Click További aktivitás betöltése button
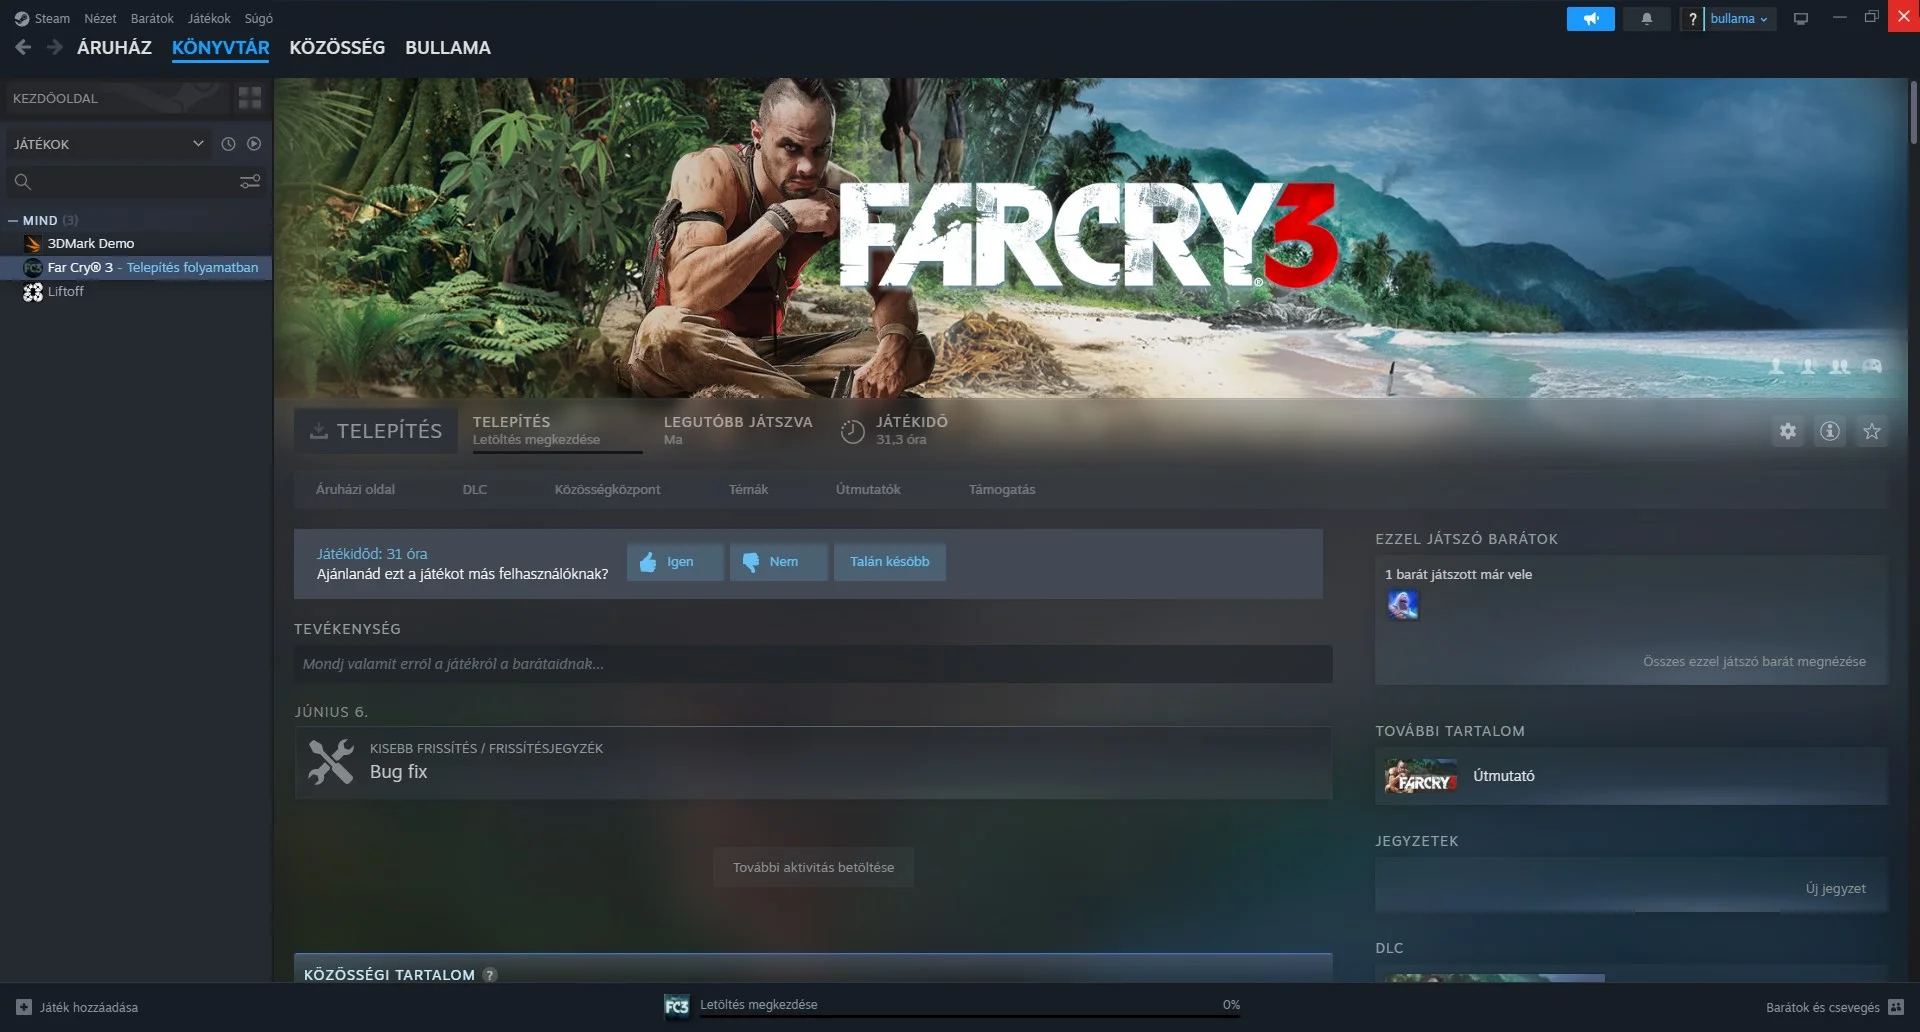 813,867
